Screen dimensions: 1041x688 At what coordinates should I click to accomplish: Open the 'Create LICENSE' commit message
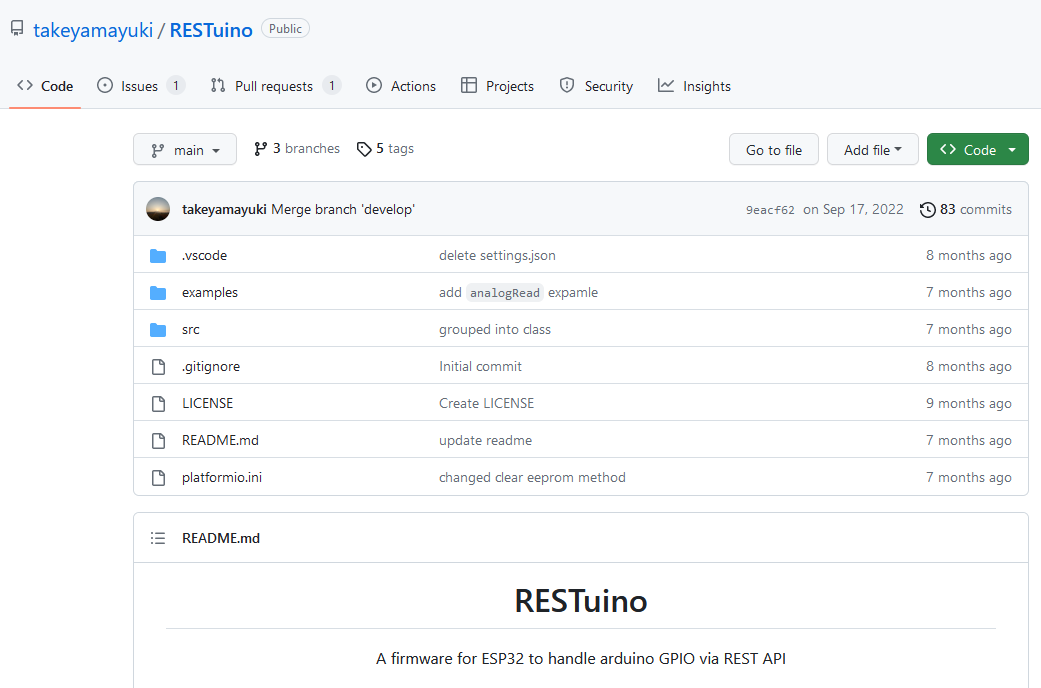(x=487, y=404)
